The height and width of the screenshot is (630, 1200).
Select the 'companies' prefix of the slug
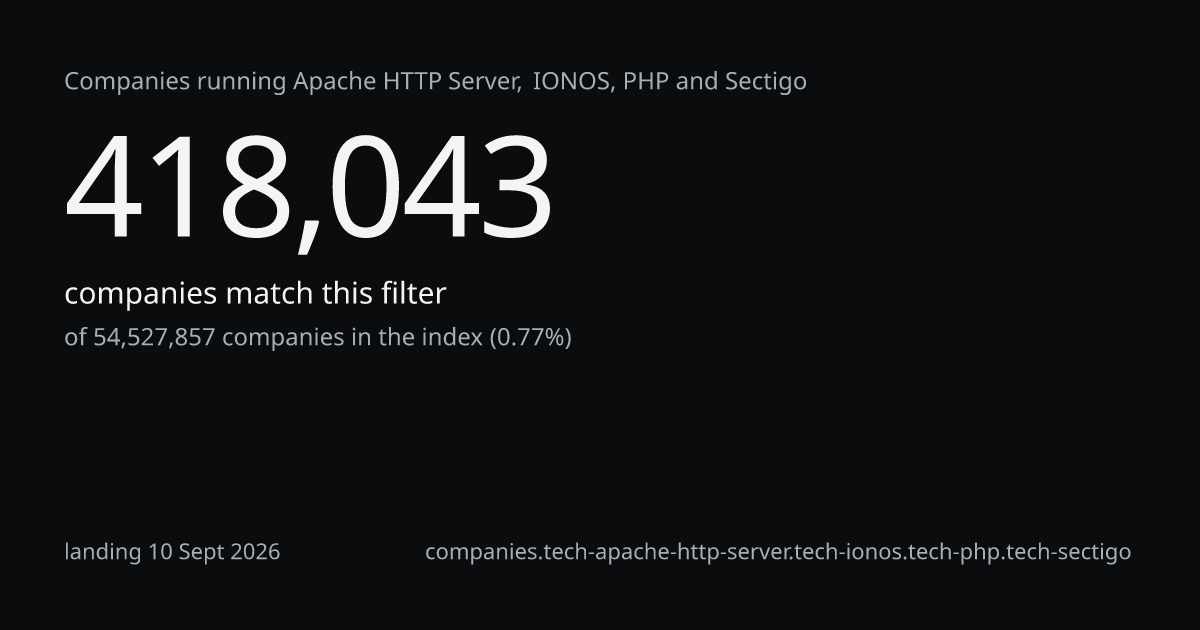(x=479, y=552)
